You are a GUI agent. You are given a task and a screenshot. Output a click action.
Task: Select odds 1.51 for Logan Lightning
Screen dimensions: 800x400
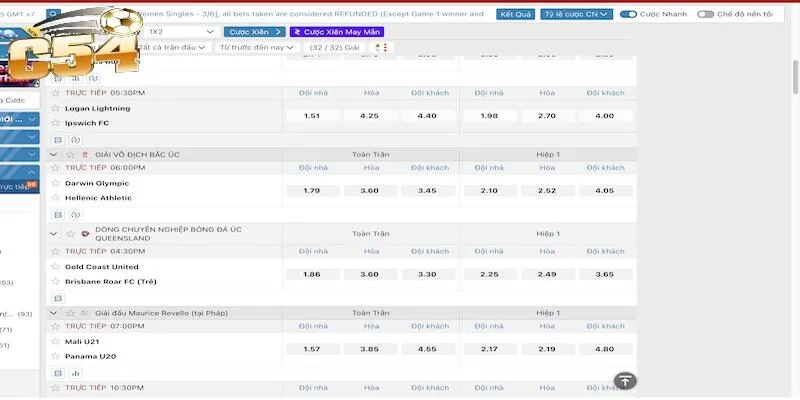point(311,116)
